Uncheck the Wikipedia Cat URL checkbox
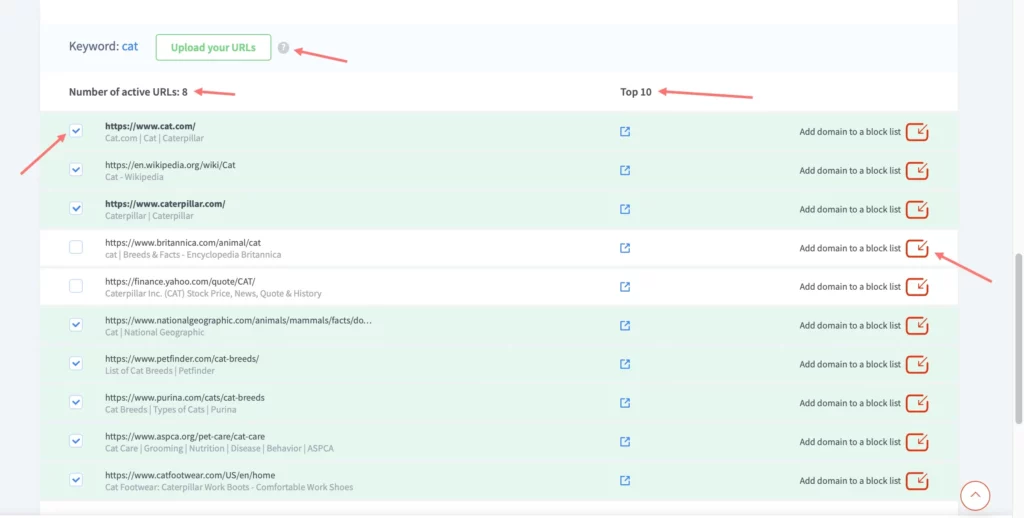 [x=76, y=169]
